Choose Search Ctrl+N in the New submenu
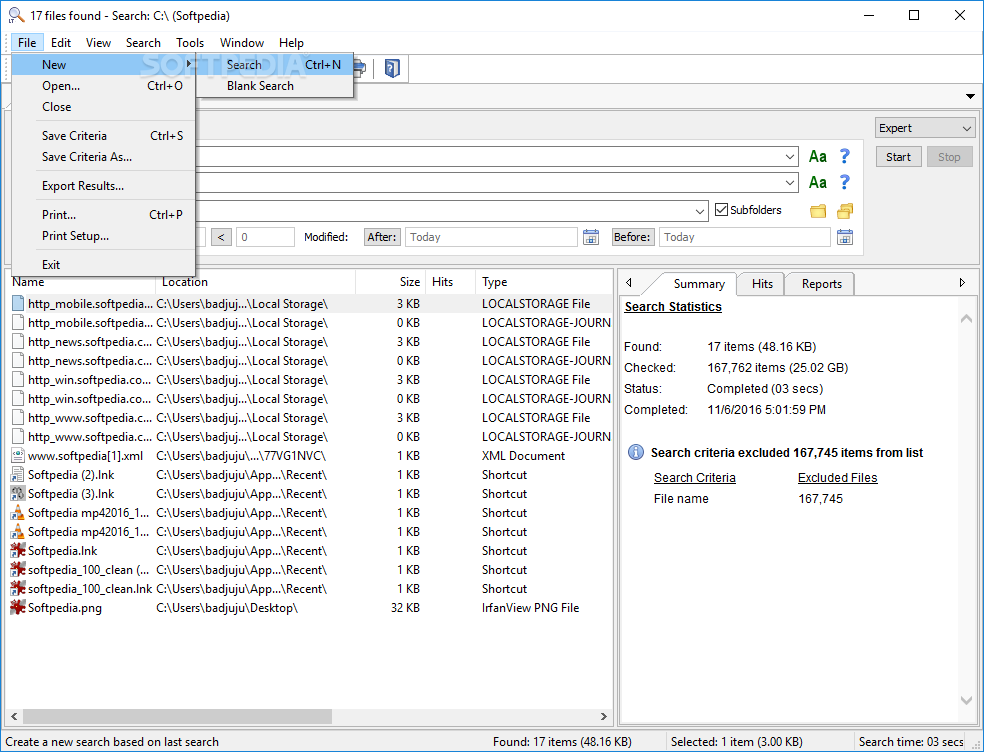Screen dimensions: 984x752 (x=275, y=65)
